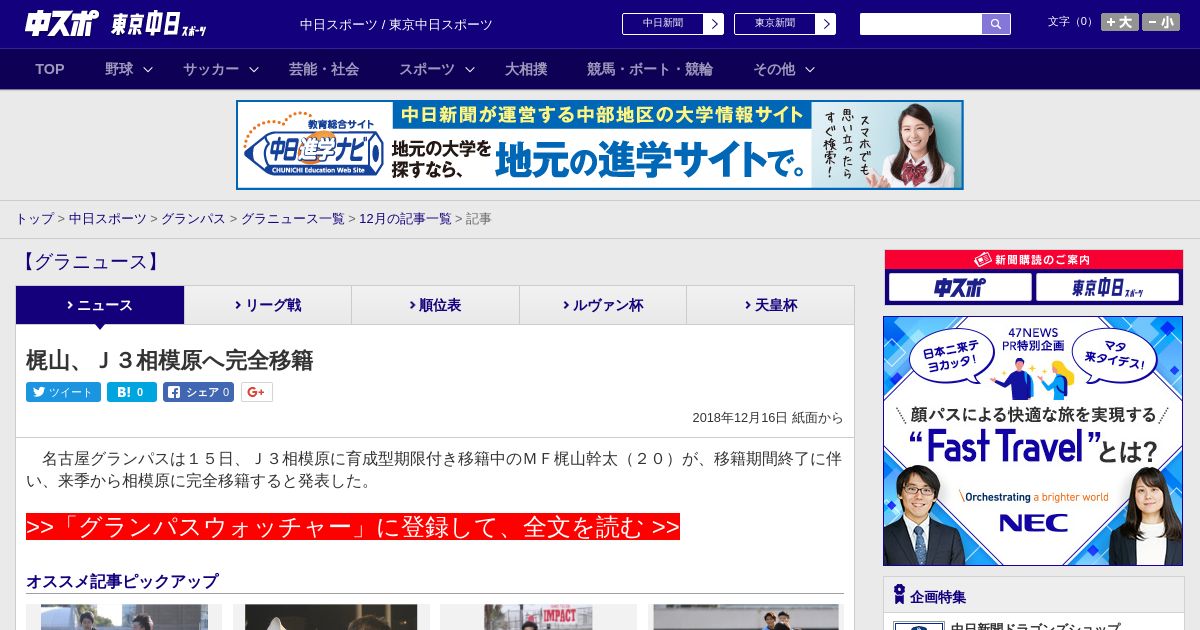The height and width of the screenshot is (630, 1200).
Task: Share article on Google+ button
Action: click(256, 392)
